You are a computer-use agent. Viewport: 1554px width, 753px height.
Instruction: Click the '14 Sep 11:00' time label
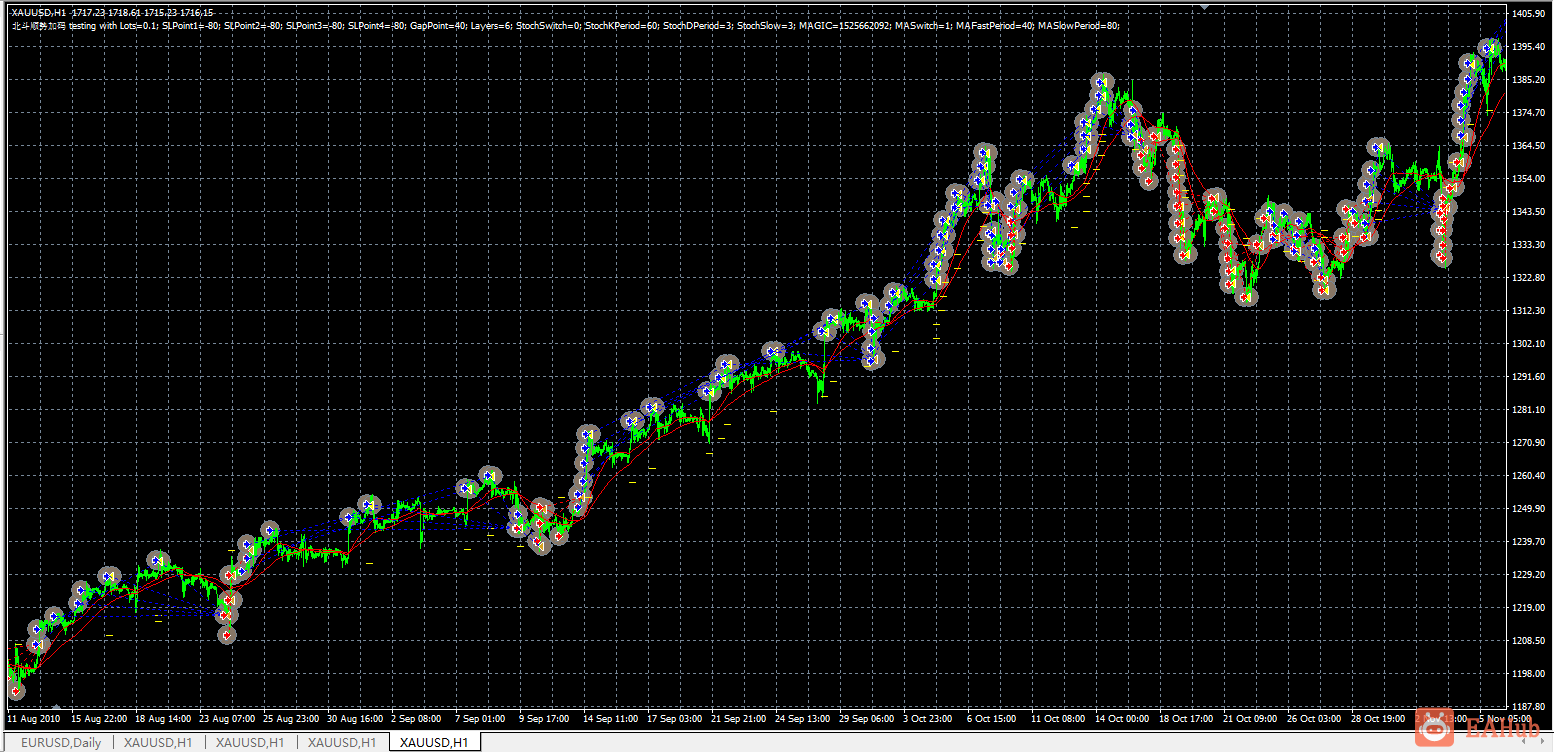point(611,718)
